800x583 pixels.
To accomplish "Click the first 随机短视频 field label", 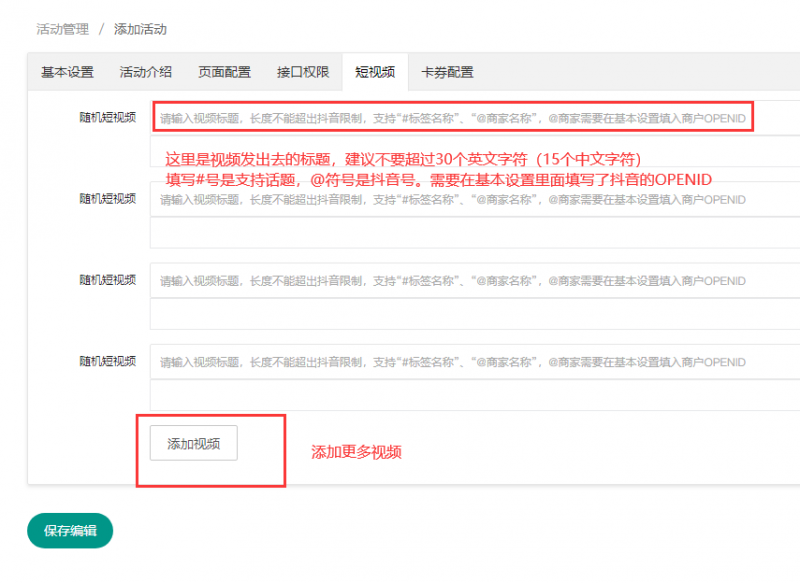I will [x=107, y=117].
